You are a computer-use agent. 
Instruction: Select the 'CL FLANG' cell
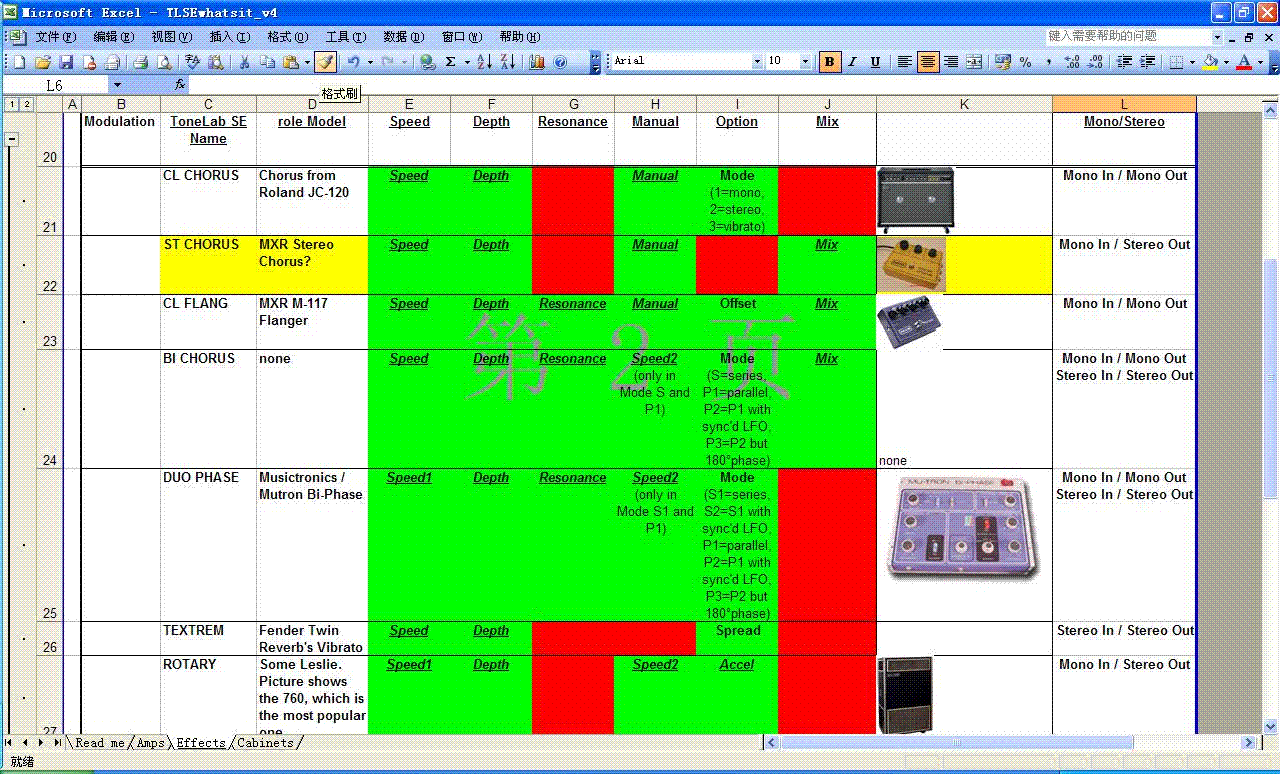click(x=208, y=322)
